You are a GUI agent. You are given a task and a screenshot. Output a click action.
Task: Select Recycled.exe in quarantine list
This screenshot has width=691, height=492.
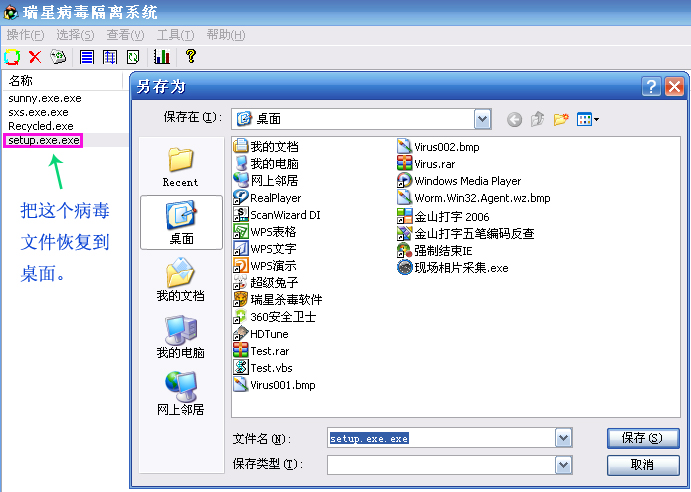click(41, 126)
